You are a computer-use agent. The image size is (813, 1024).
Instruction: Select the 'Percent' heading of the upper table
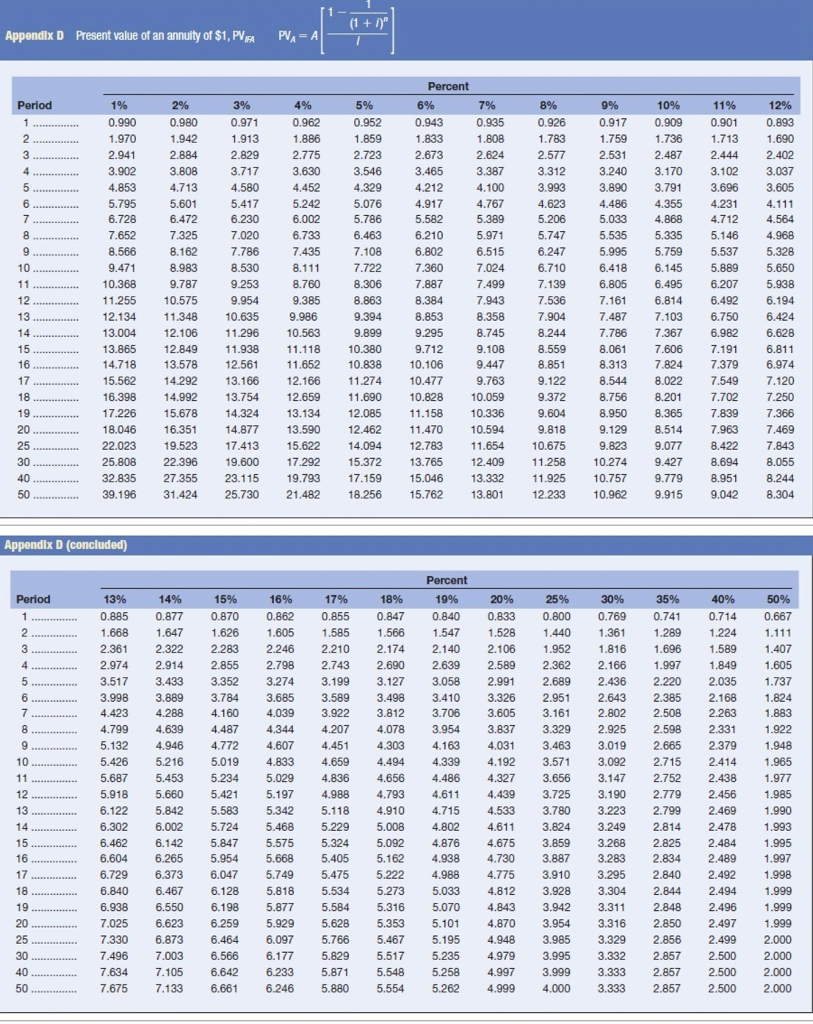(x=448, y=86)
